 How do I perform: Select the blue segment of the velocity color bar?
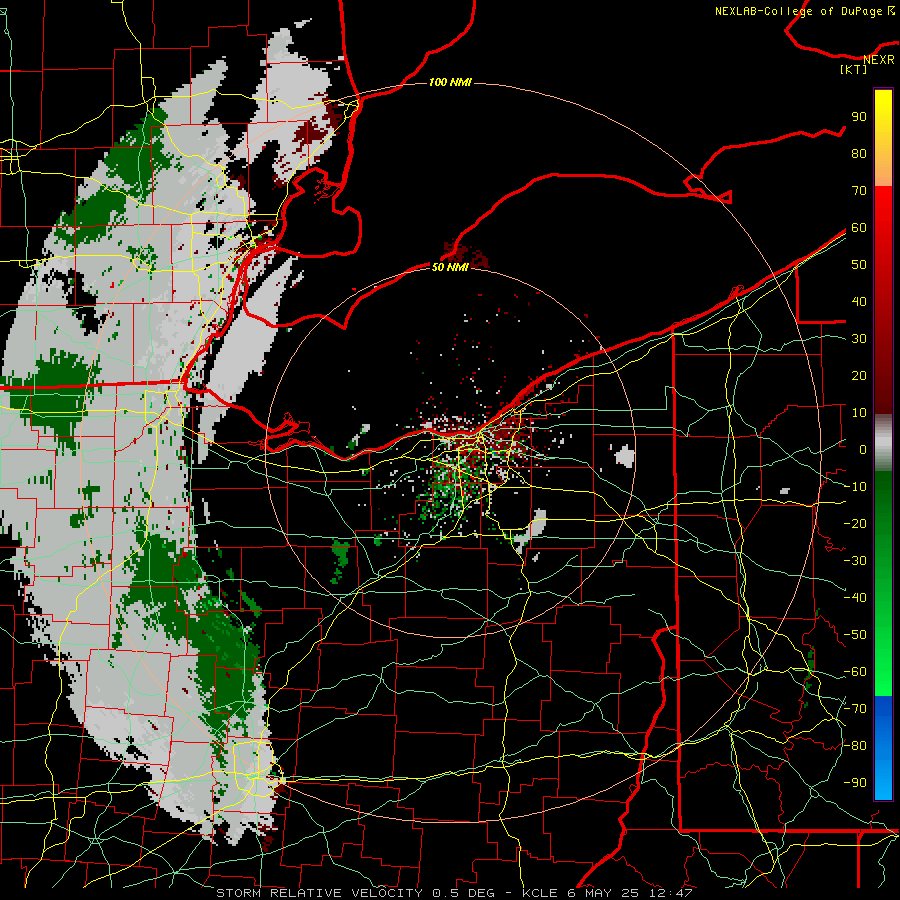point(883,747)
